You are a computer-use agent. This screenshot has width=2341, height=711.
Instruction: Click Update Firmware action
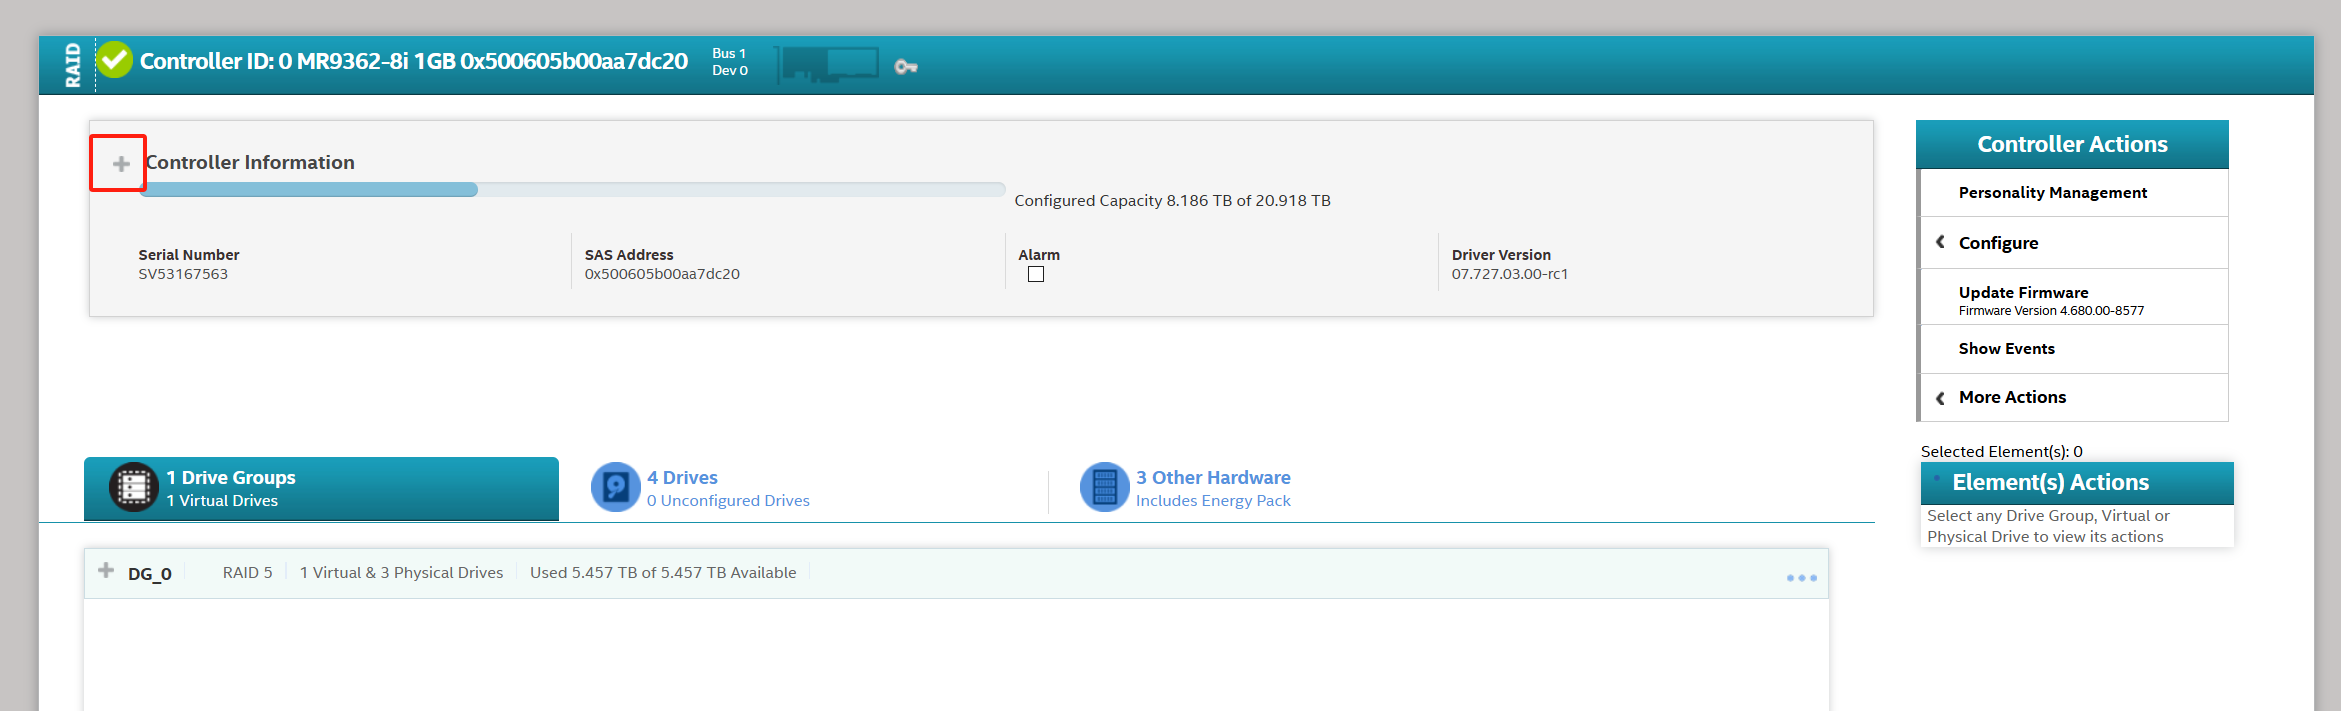2023,293
